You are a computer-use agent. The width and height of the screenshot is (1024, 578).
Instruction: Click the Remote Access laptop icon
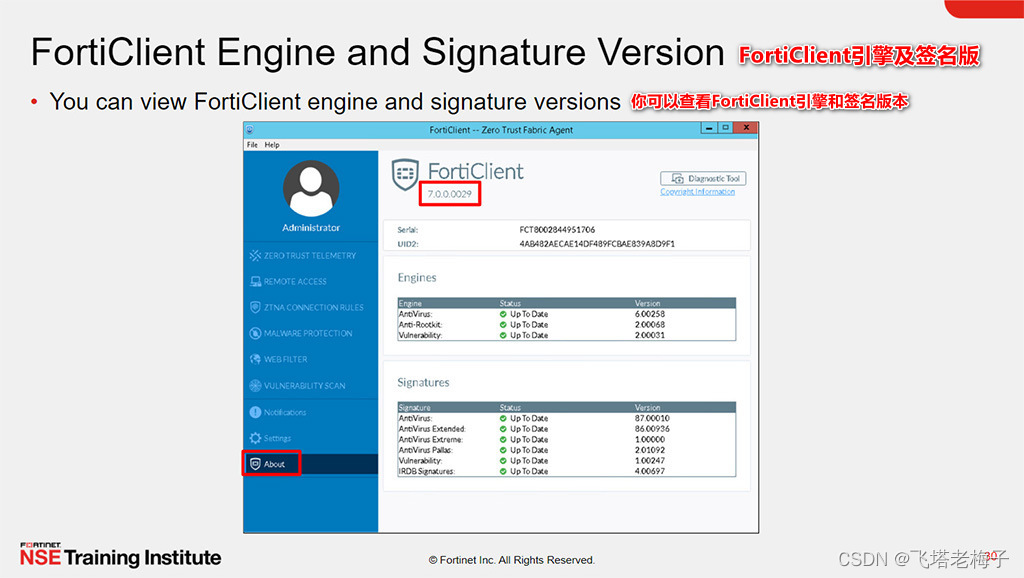pos(255,281)
